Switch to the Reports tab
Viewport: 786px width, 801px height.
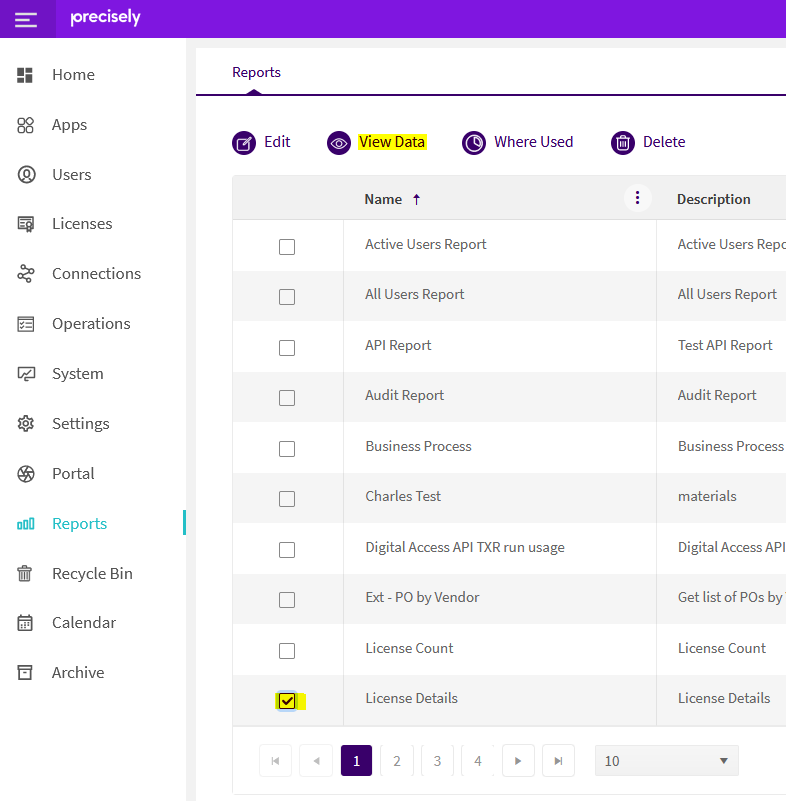pos(256,72)
